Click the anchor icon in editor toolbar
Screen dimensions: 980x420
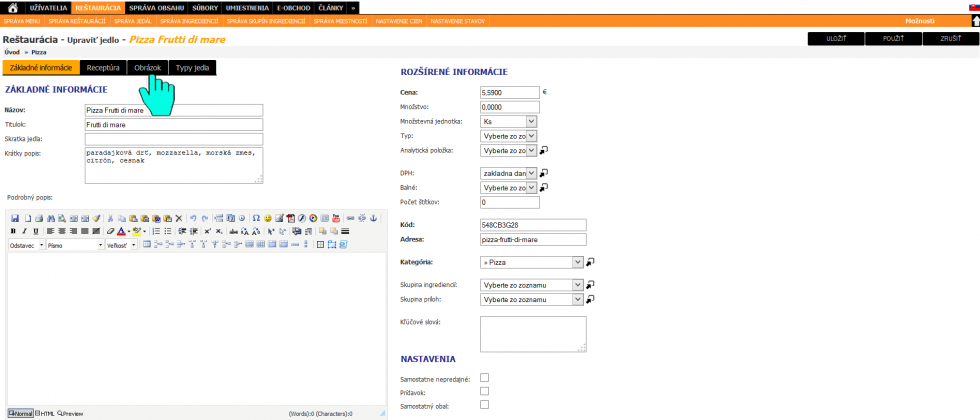tap(375, 217)
